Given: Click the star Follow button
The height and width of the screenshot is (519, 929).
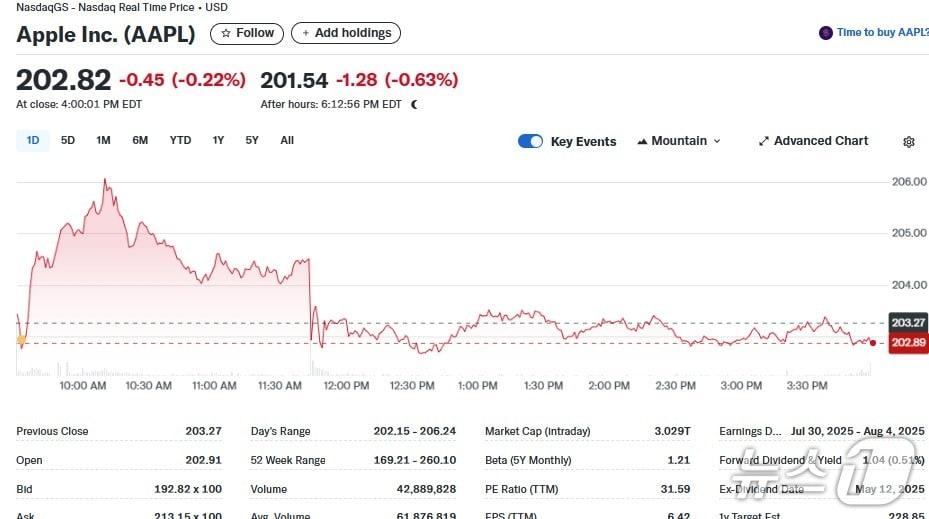Looking at the screenshot, I should pos(247,34).
